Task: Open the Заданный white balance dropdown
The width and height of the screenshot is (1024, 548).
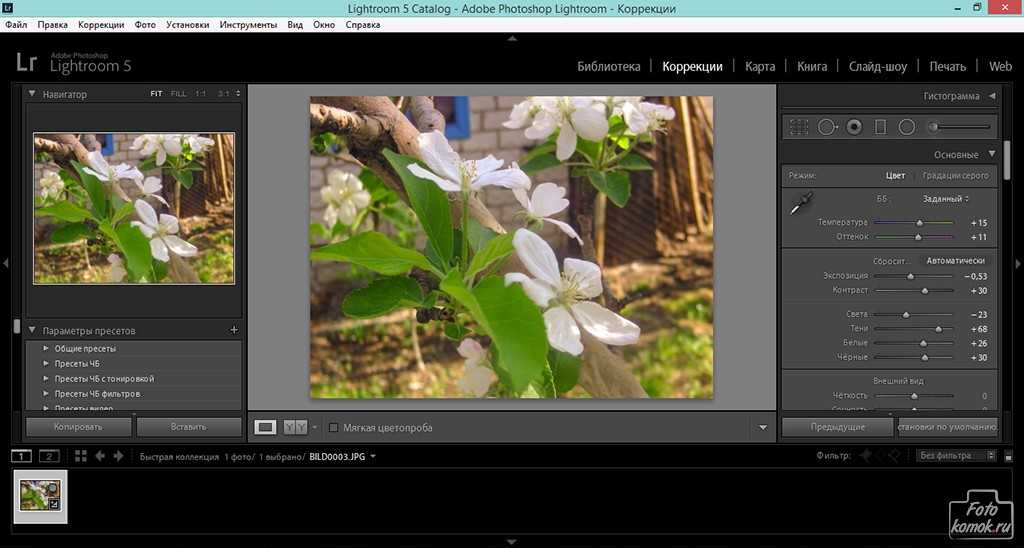Action: 946,199
